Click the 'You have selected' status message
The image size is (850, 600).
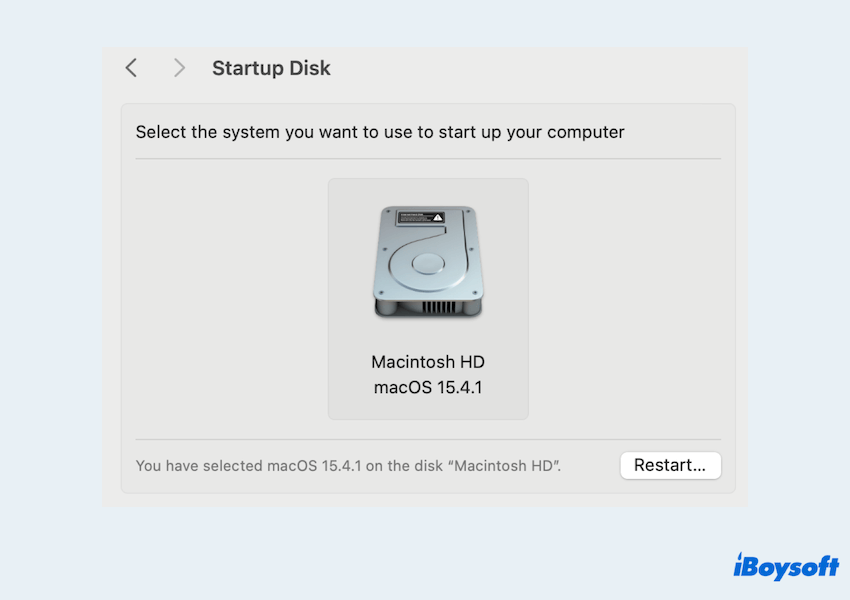point(348,466)
